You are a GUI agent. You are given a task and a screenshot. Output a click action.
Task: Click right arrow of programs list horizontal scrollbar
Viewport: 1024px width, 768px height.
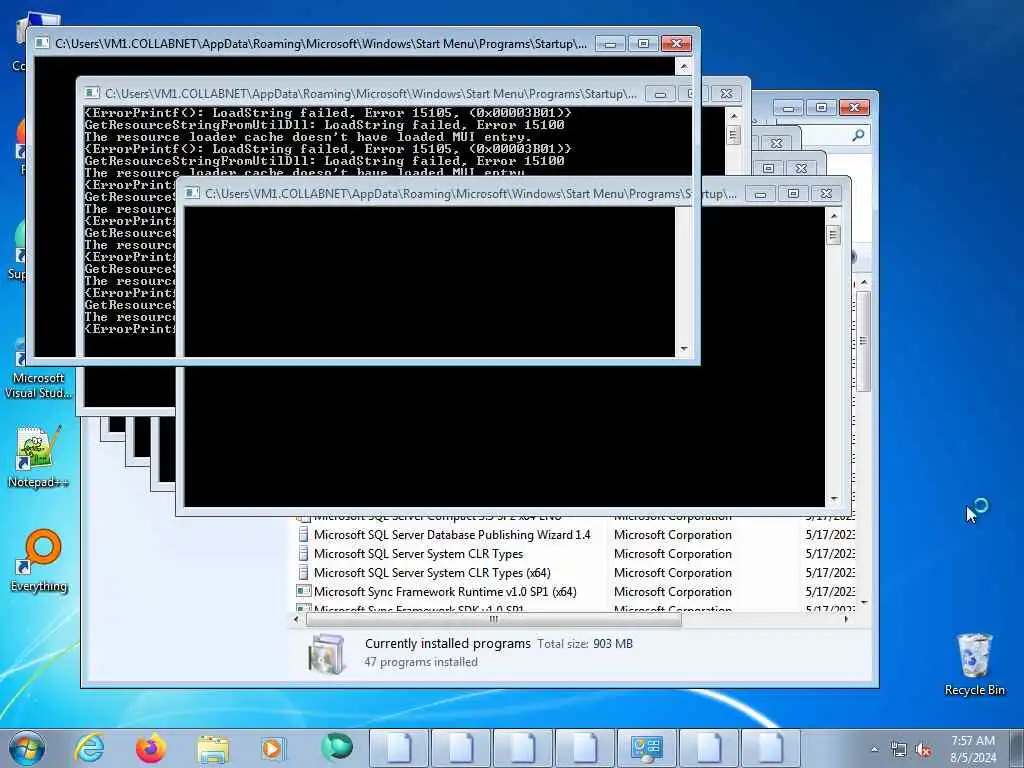846,619
